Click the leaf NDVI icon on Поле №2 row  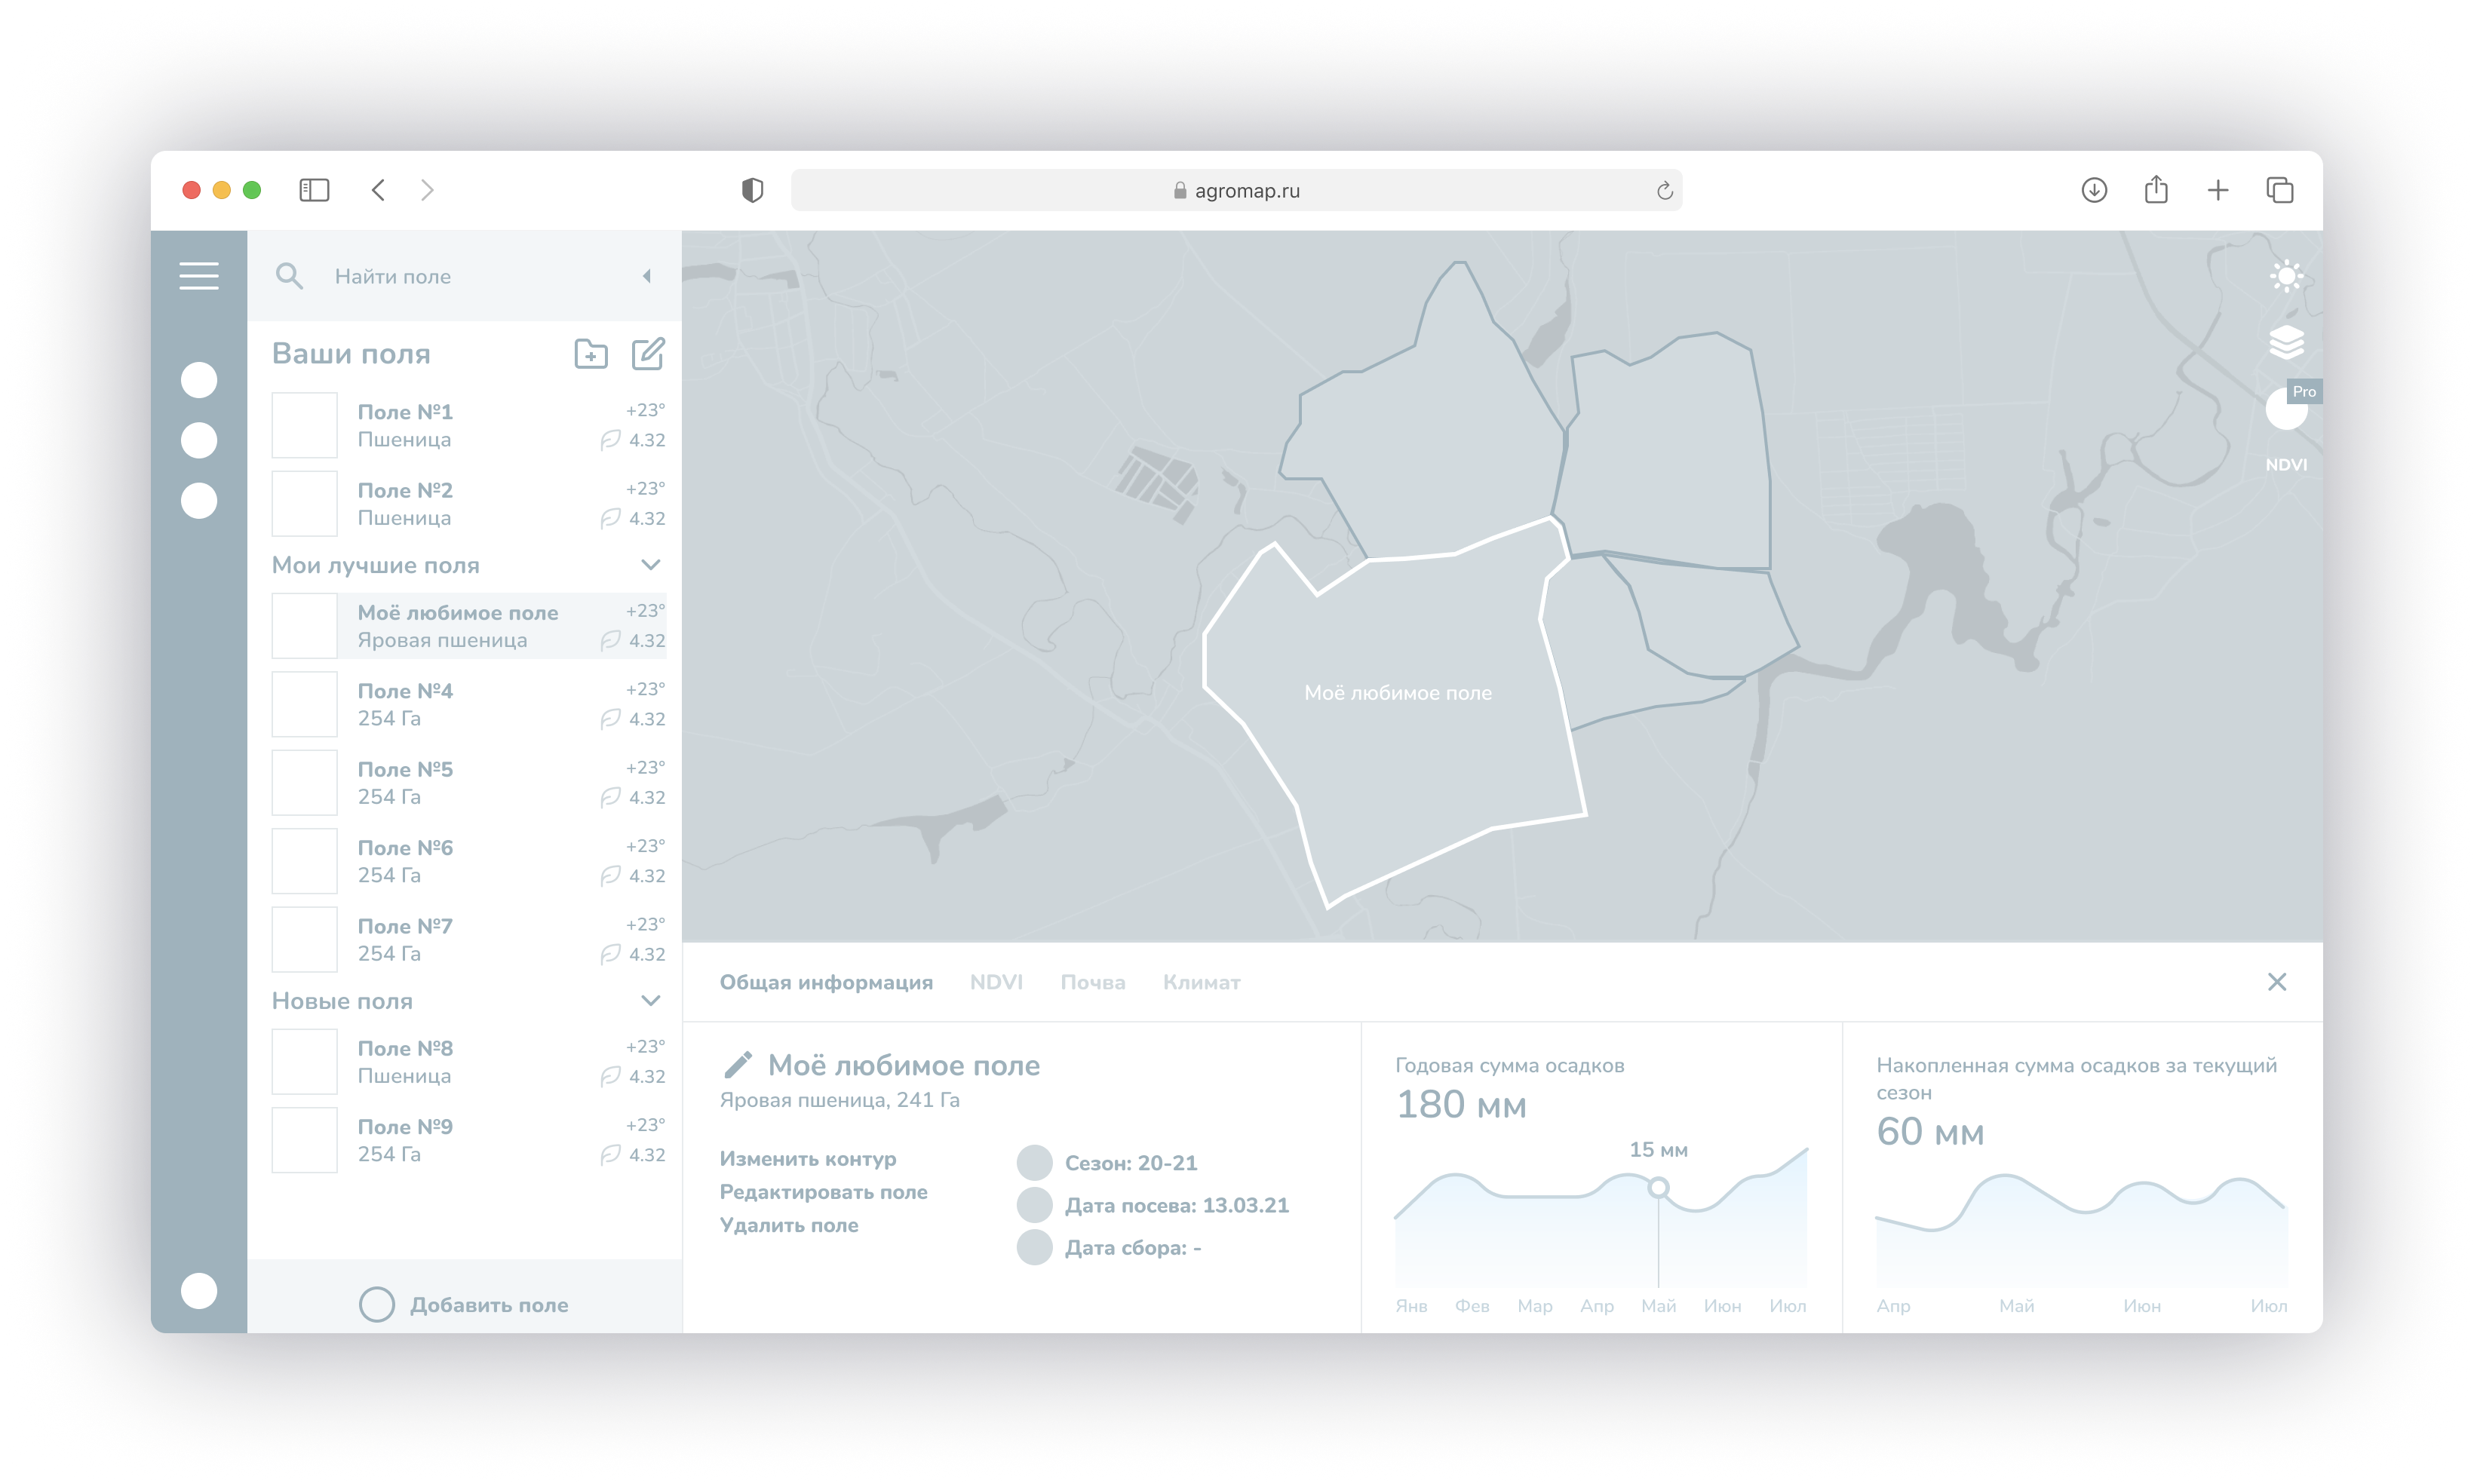610,518
